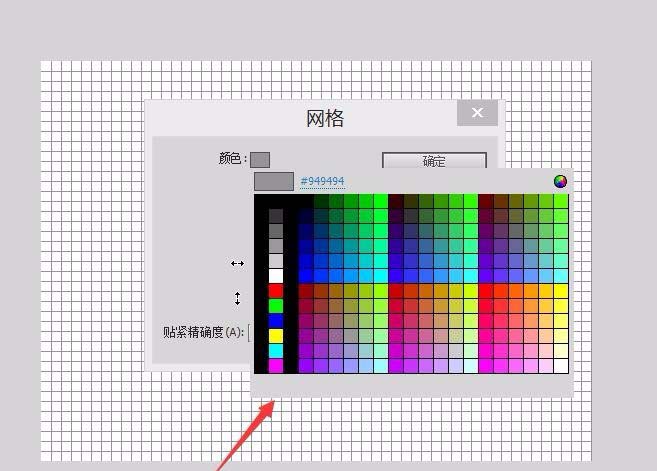Open the 贴紧精确度 (A) dropdown field

[250, 333]
